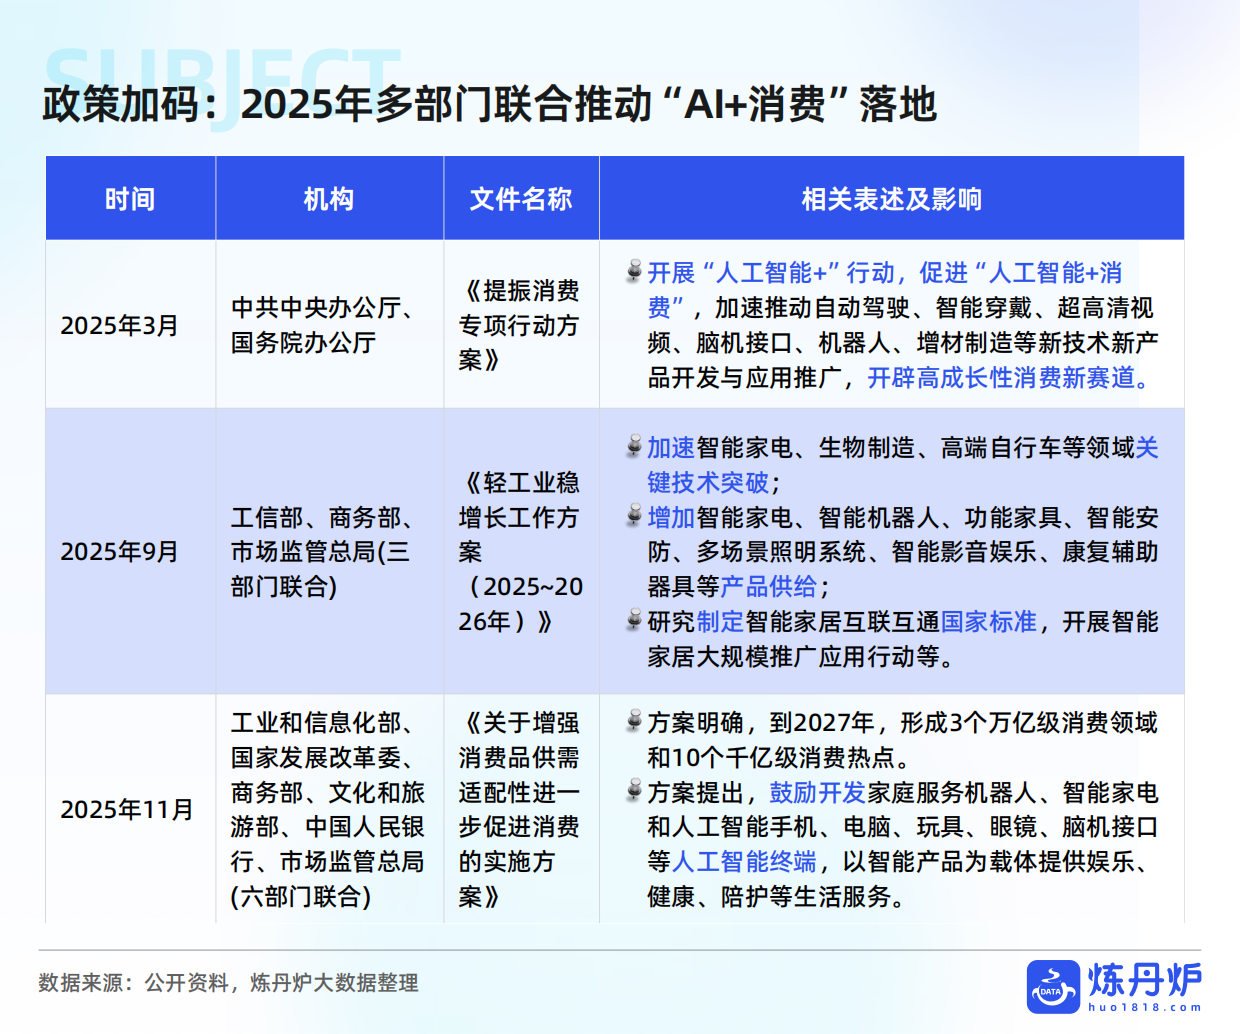The width and height of the screenshot is (1240, 1034).
Task: Click the pin icon beside "方案明确，到2027年" bullet
Action: pyautogui.click(x=634, y=716)
